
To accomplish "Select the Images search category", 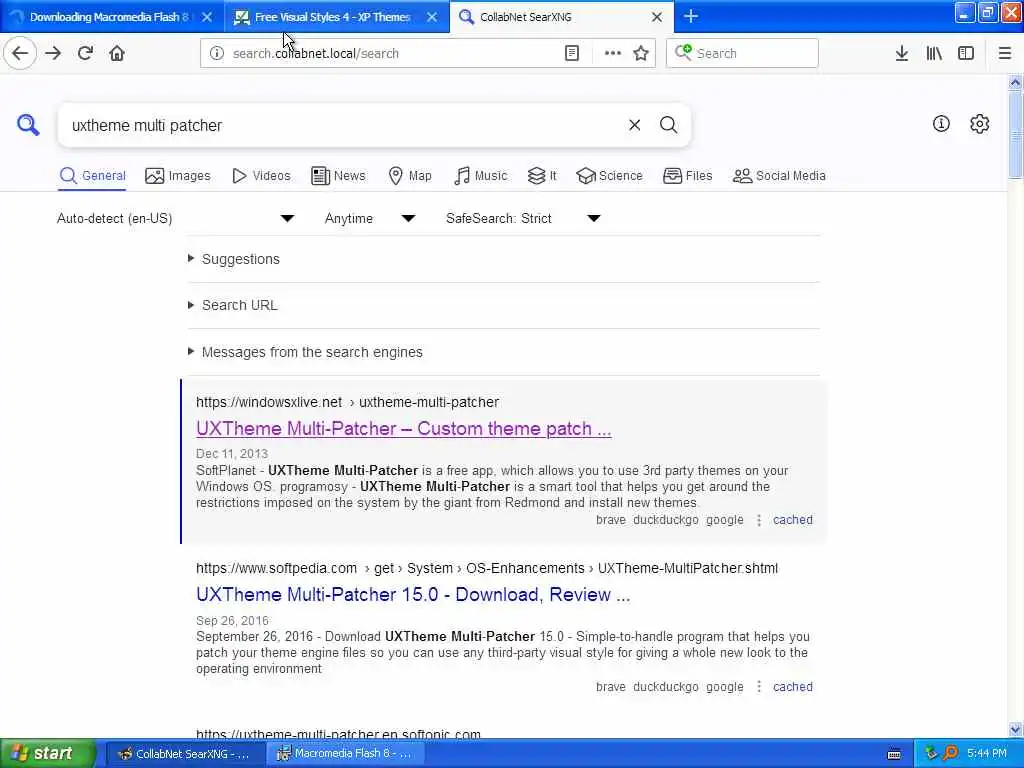I will (x=178, y=176).
